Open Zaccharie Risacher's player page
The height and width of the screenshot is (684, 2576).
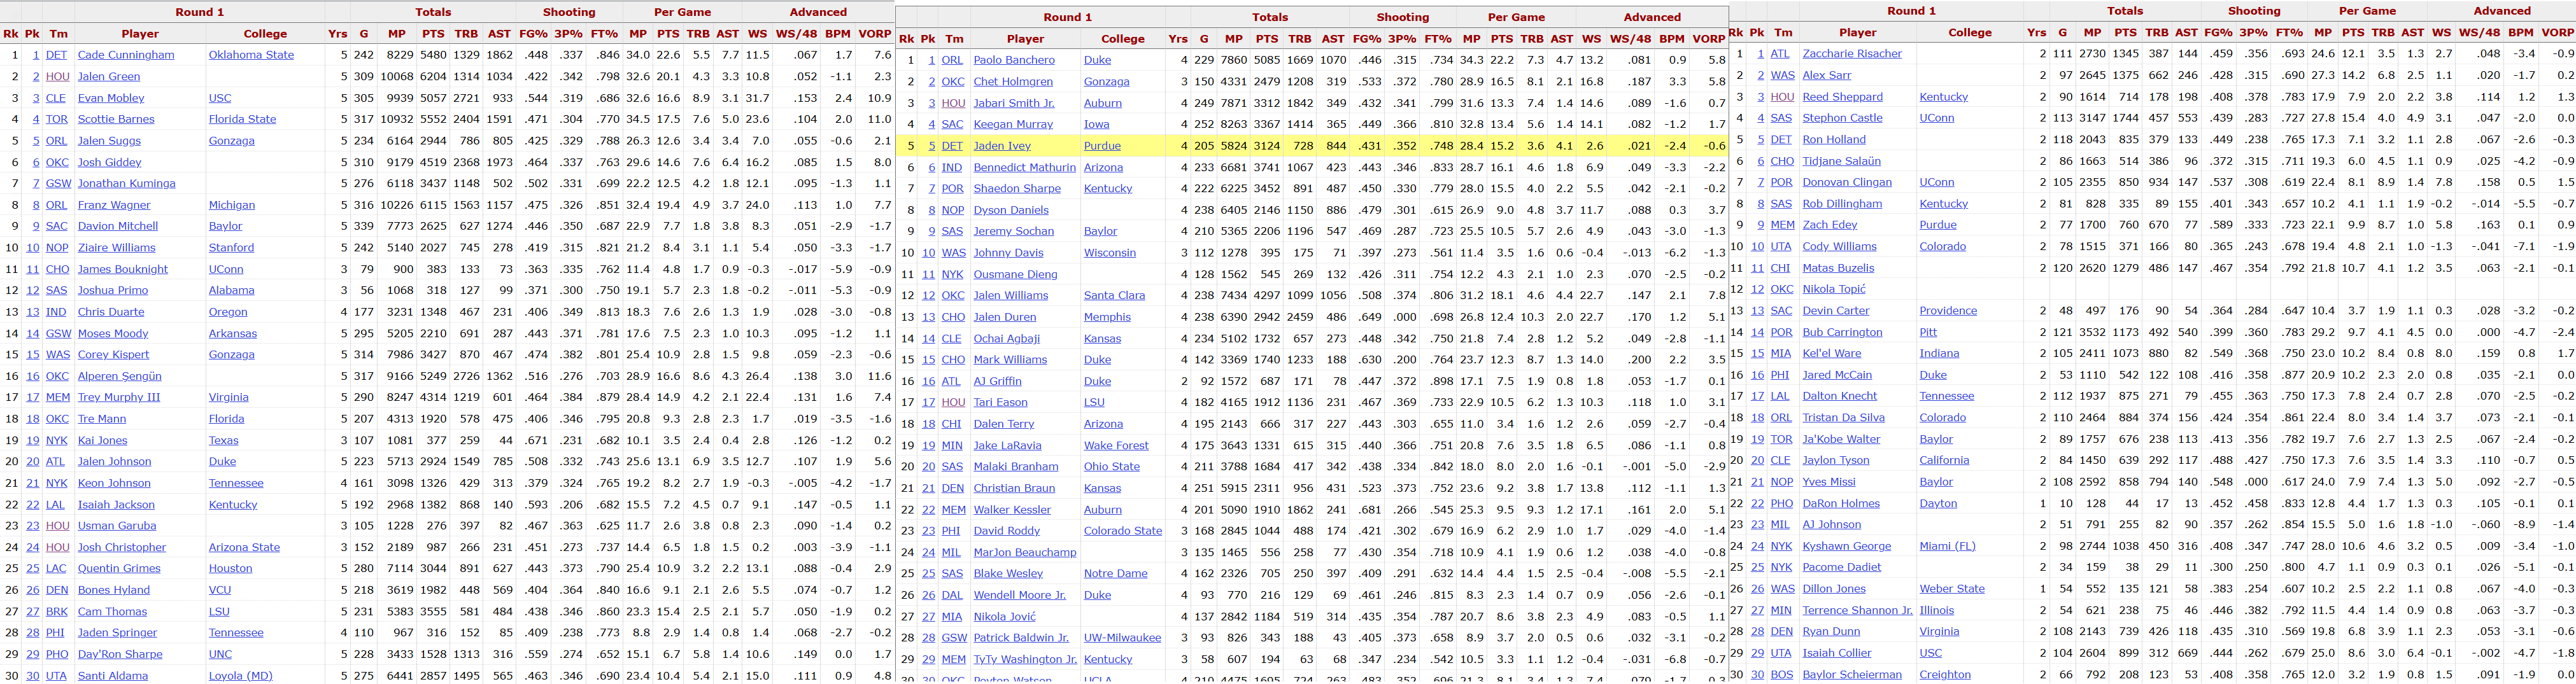[1852, 54]
